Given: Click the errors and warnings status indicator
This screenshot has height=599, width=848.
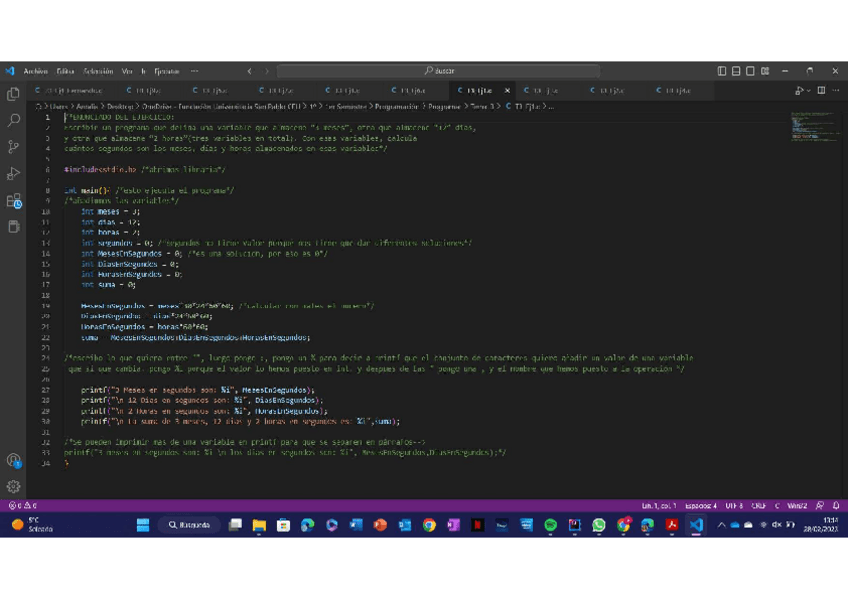Looking at the screenshot, I should 22,506.
